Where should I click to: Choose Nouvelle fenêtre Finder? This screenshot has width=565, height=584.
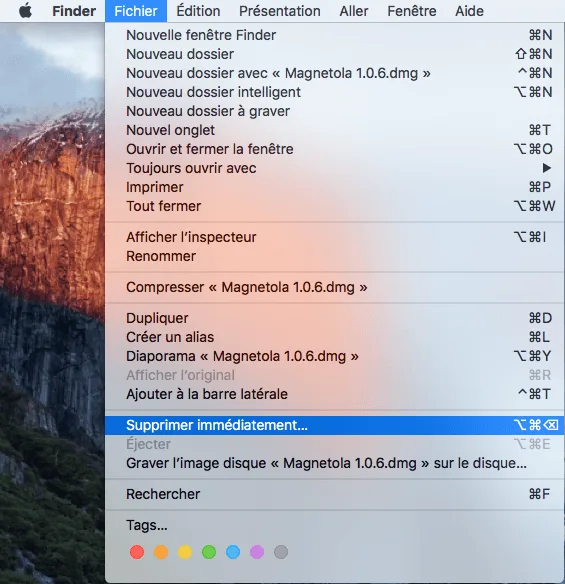pos(334,35)
